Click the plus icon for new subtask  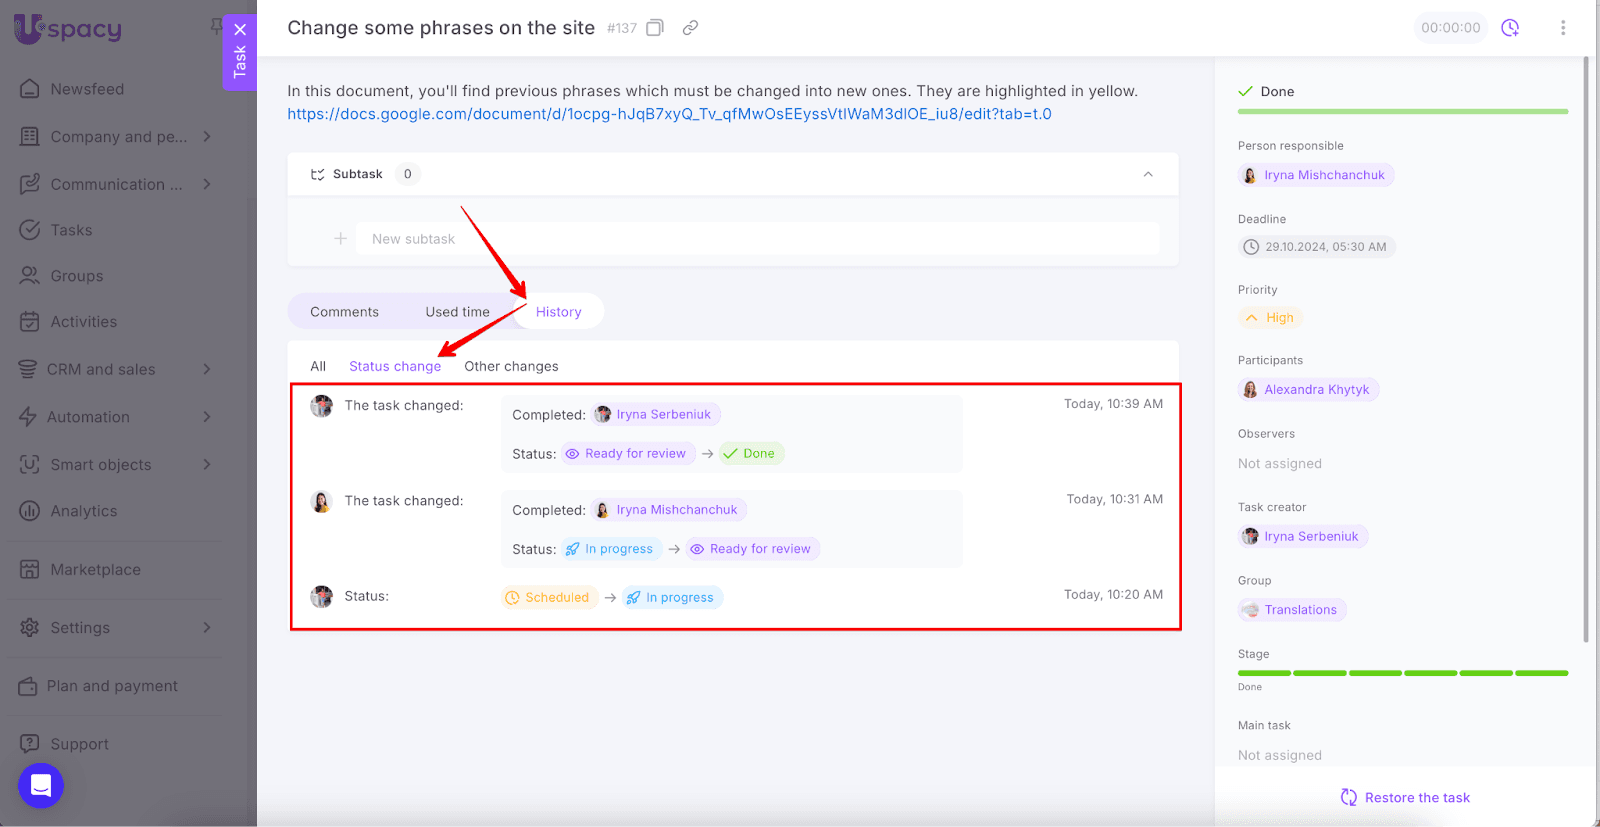(x=340, y=239)
